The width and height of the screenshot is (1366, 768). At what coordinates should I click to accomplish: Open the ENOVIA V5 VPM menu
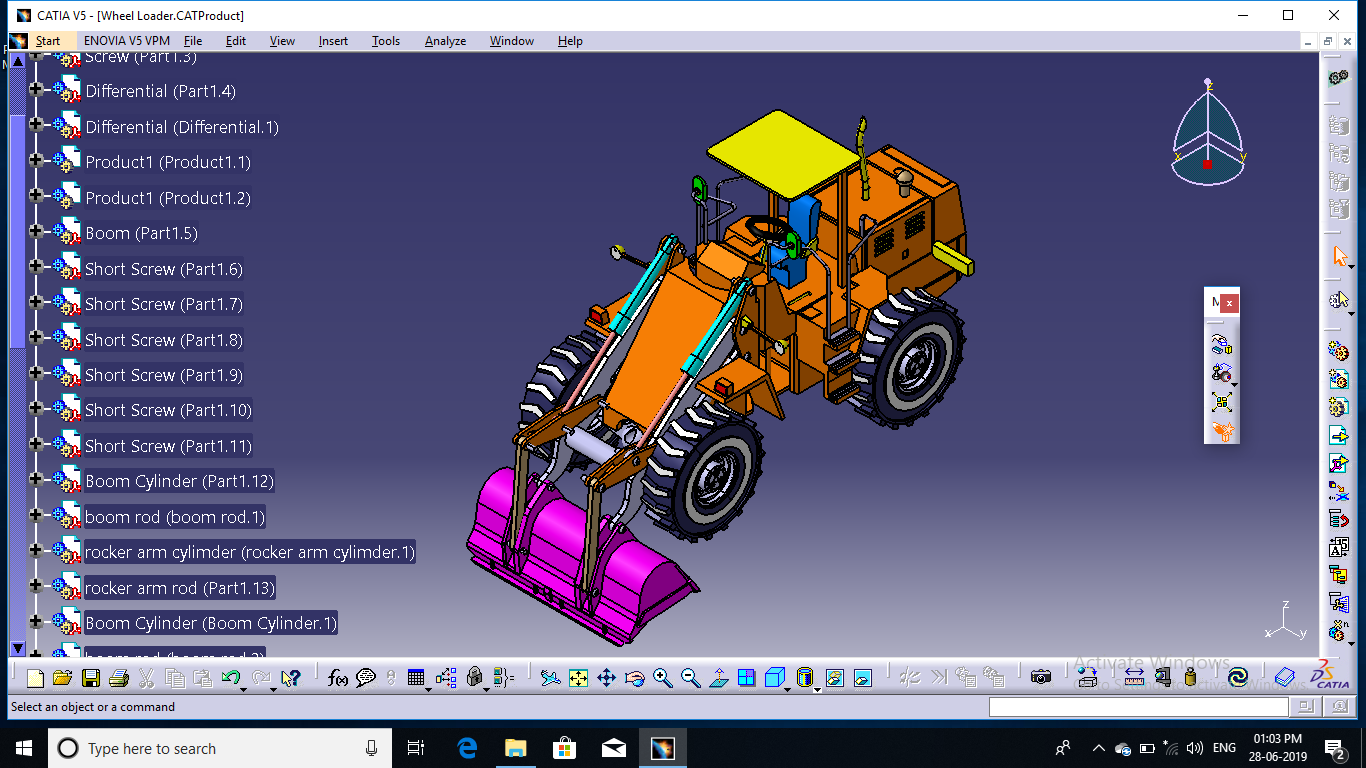click(127, 41)
